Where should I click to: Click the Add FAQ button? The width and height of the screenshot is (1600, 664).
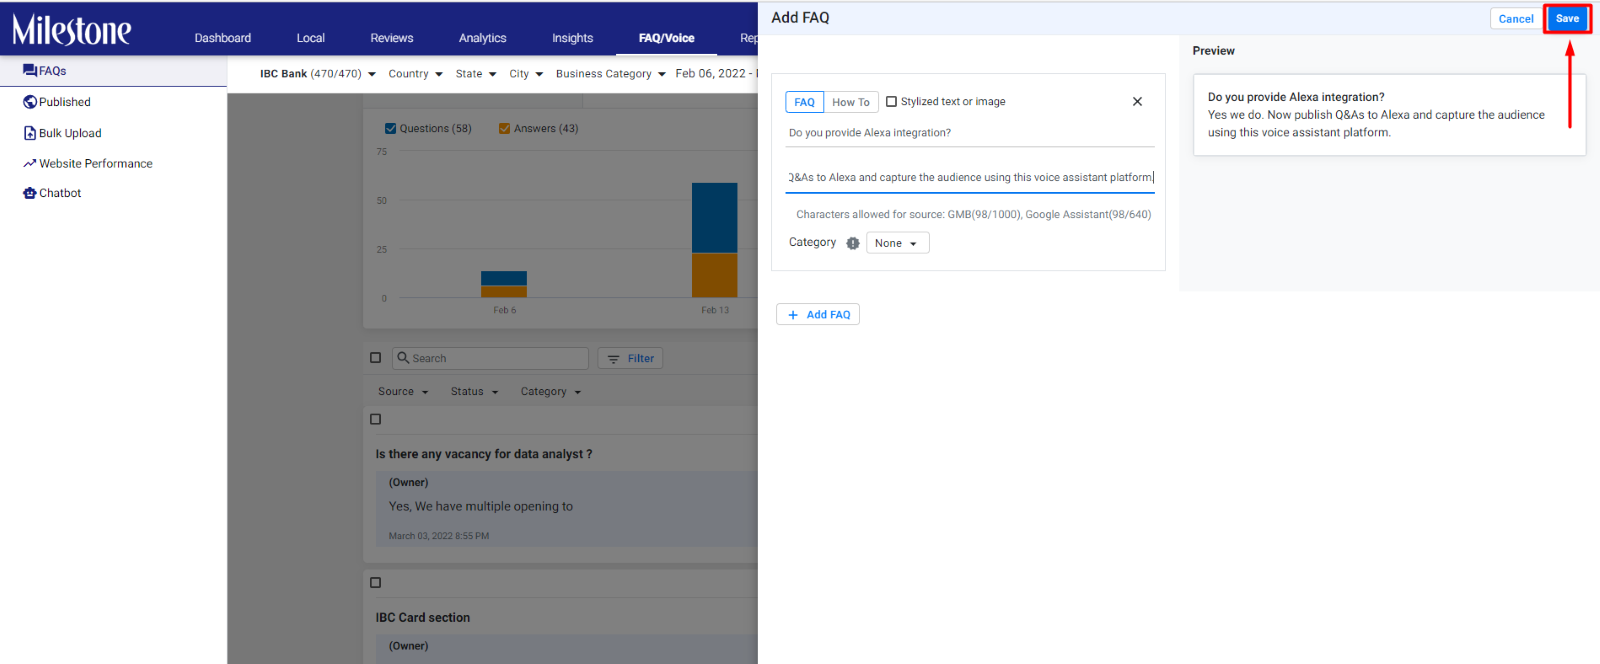point(818,315)
